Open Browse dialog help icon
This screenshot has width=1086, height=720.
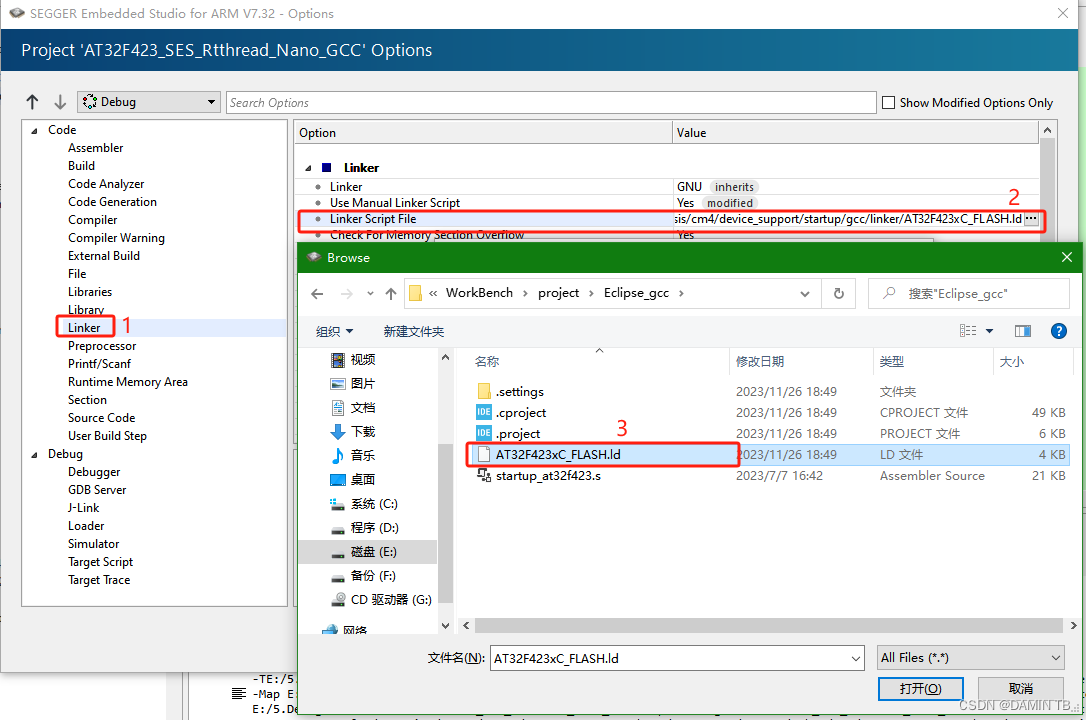tap(1059, 332)
